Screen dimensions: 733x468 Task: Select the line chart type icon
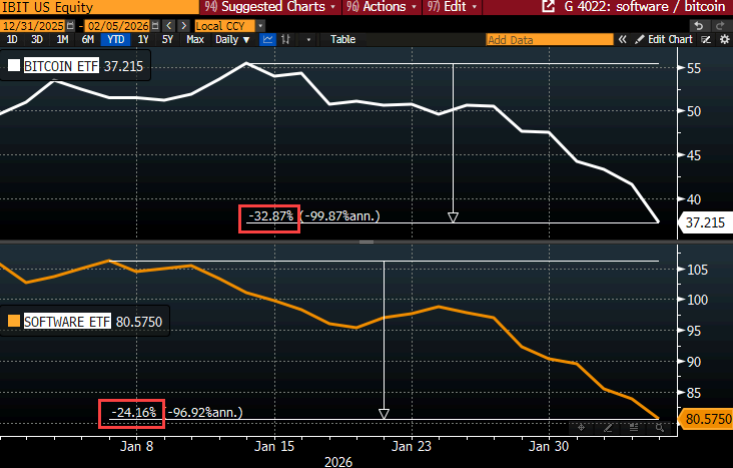(269, 40)
